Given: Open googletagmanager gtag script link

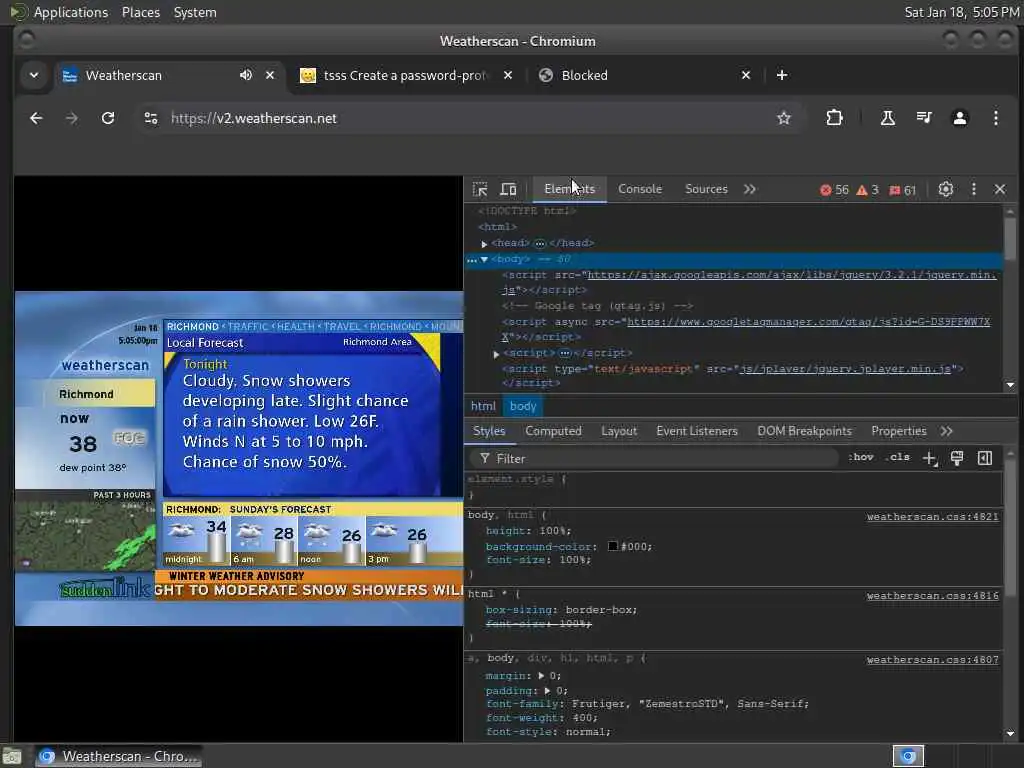Looking at the screenshot, I should pyautogui.click(x=808, y=322).
